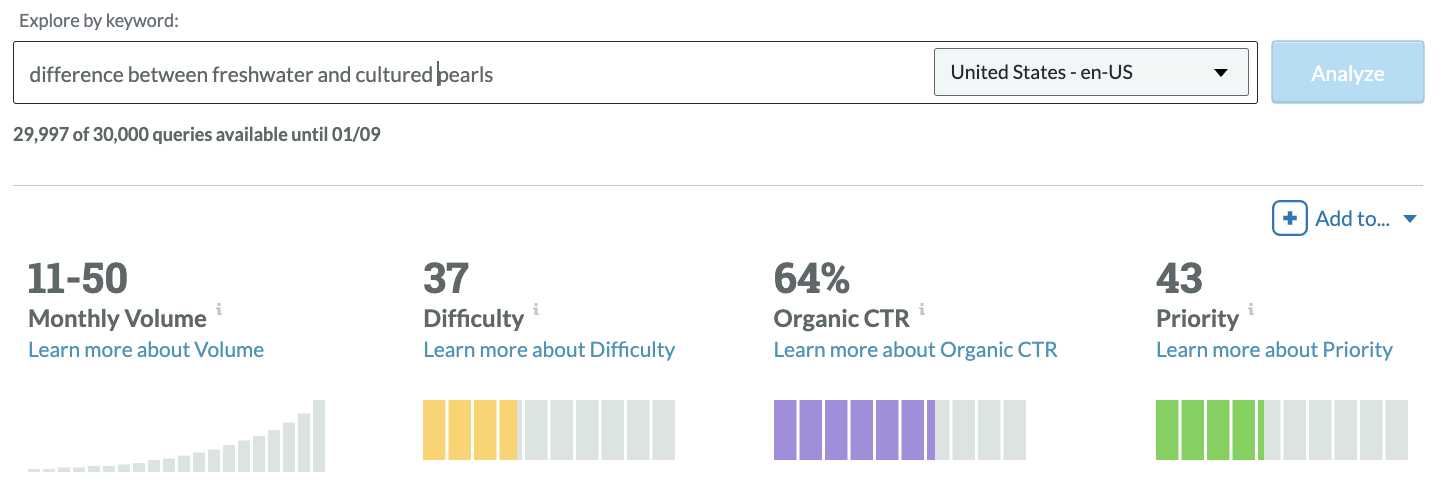Visit Learn more about Priority link
The height and width of the screenshot is (498, 1446).
pos(1274,350)
